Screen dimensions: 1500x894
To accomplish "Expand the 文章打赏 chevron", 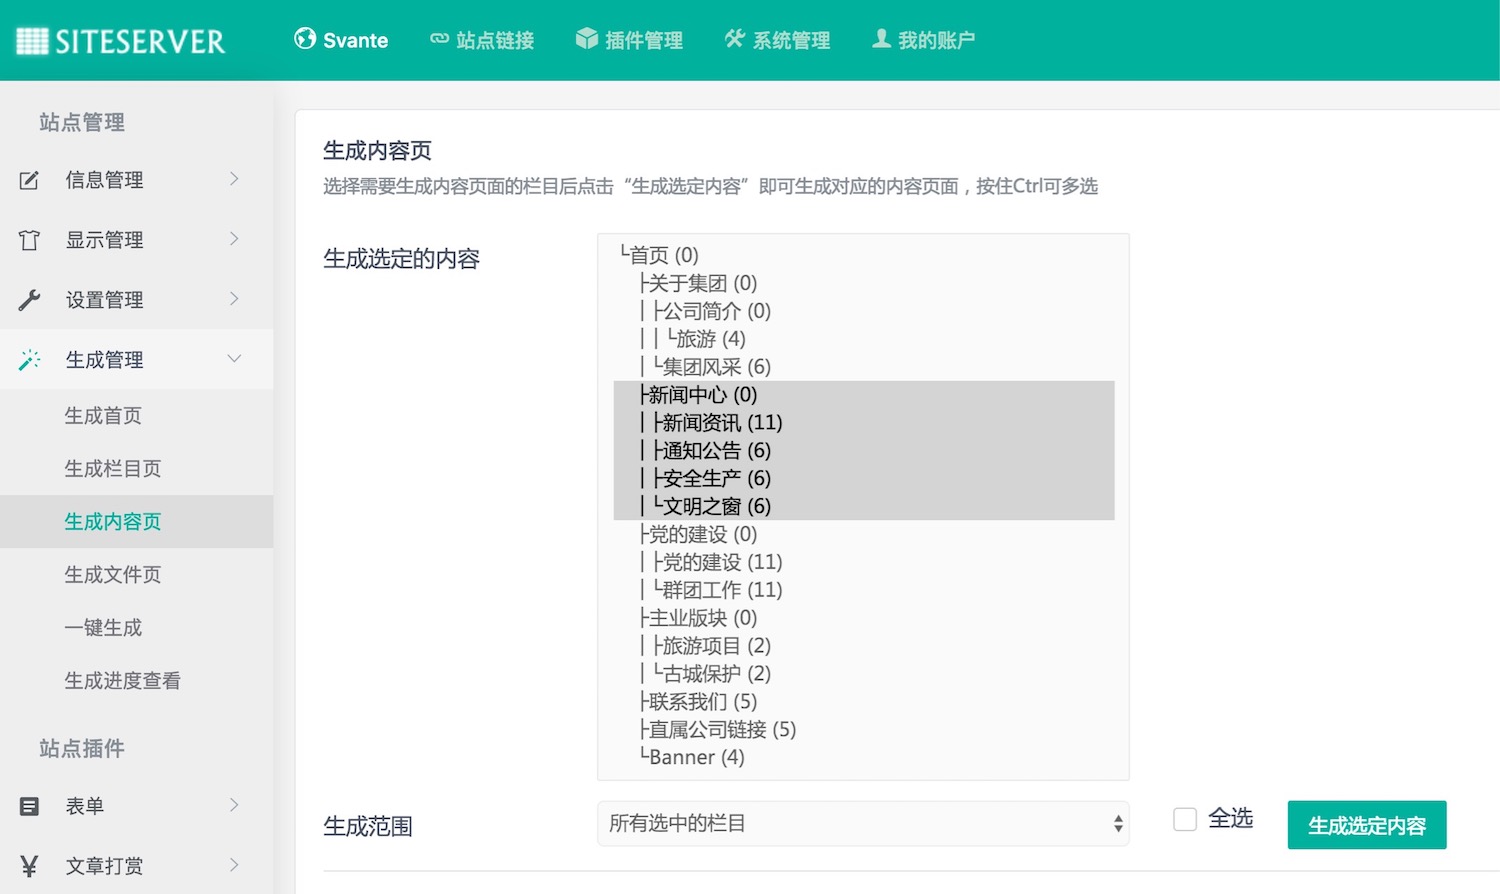I will [234, 865].
